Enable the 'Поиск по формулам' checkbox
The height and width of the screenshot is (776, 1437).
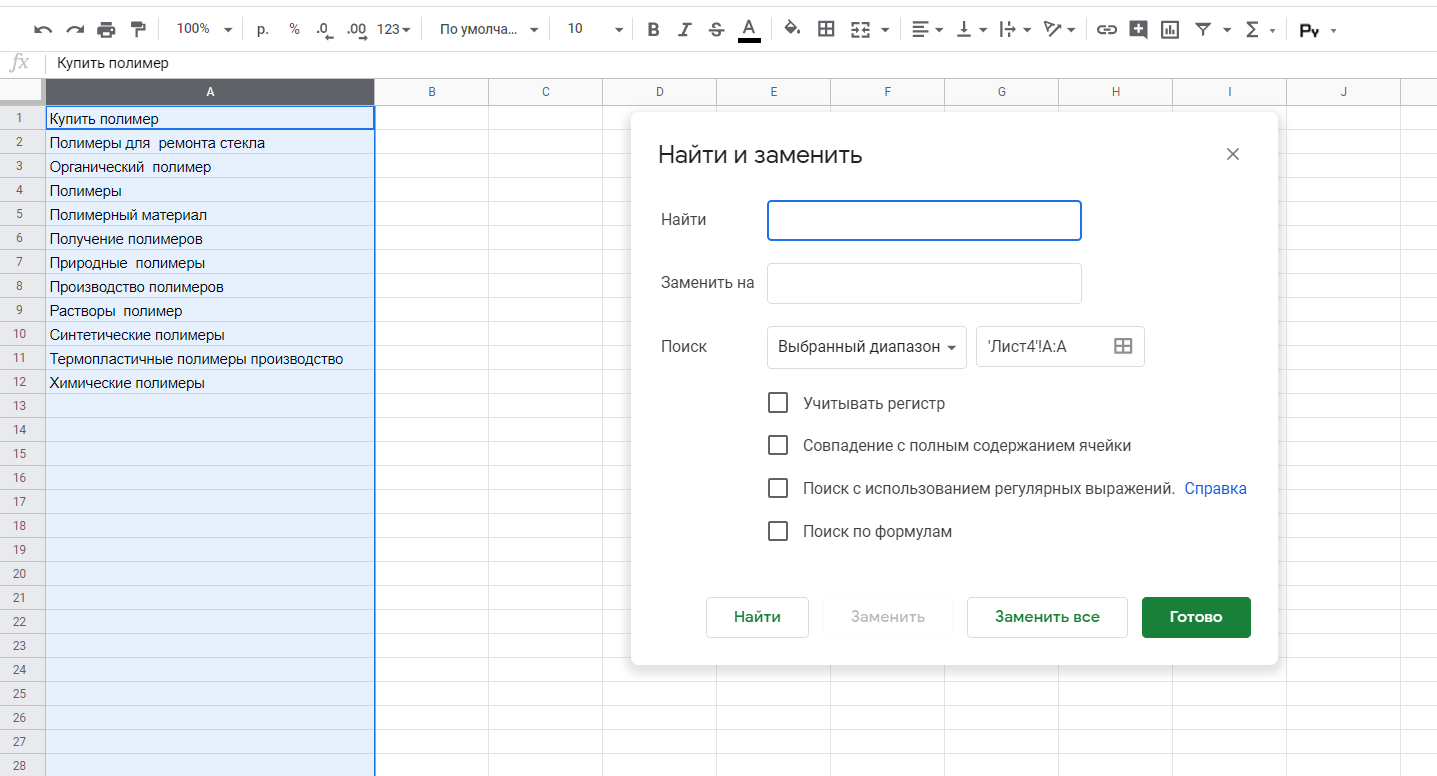(x=778, y=531)
